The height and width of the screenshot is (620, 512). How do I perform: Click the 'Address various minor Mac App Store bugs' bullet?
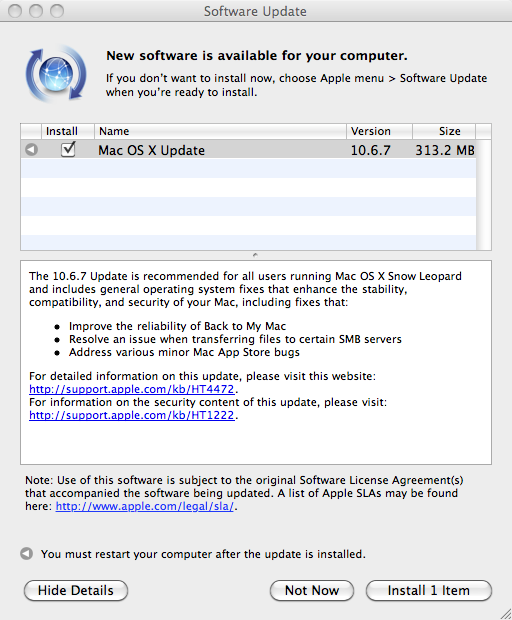click(184, 352)
